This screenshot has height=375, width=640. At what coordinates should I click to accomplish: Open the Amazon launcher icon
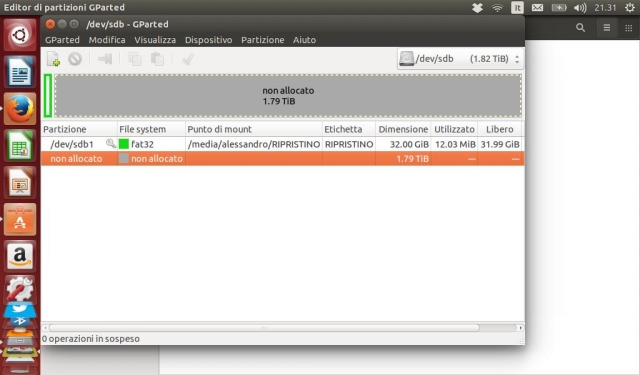pyautogui.click(x=20, y=256)
